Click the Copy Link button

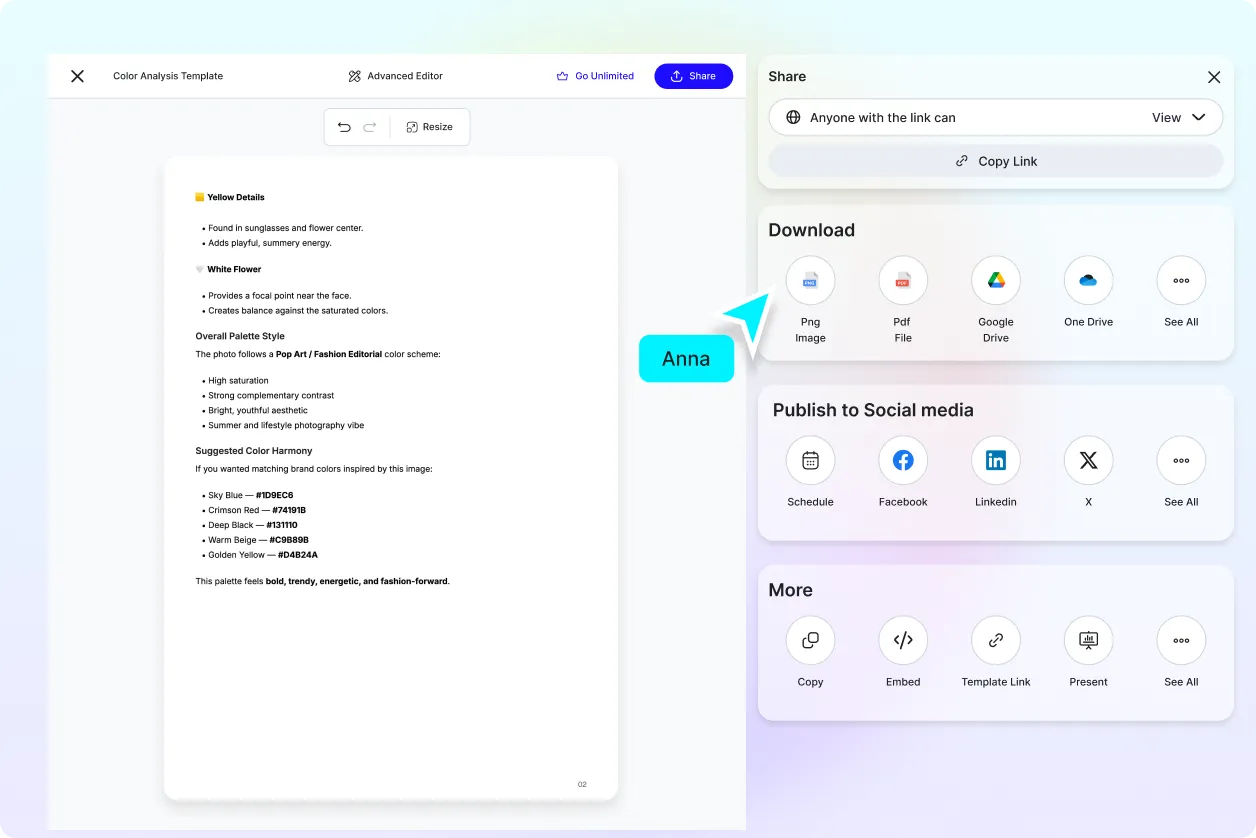[995, 161]
